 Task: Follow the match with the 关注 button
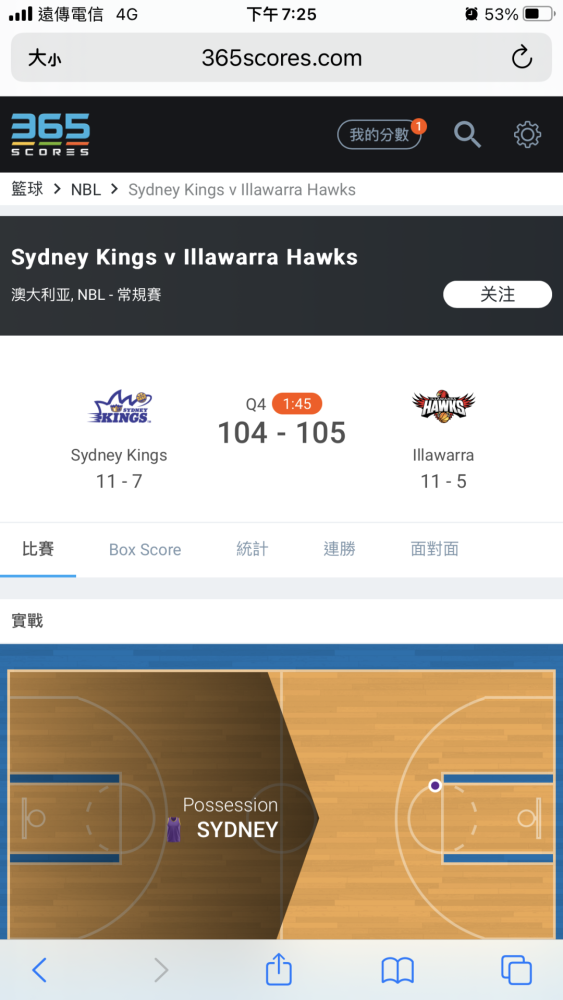click(x=497, y=294)
